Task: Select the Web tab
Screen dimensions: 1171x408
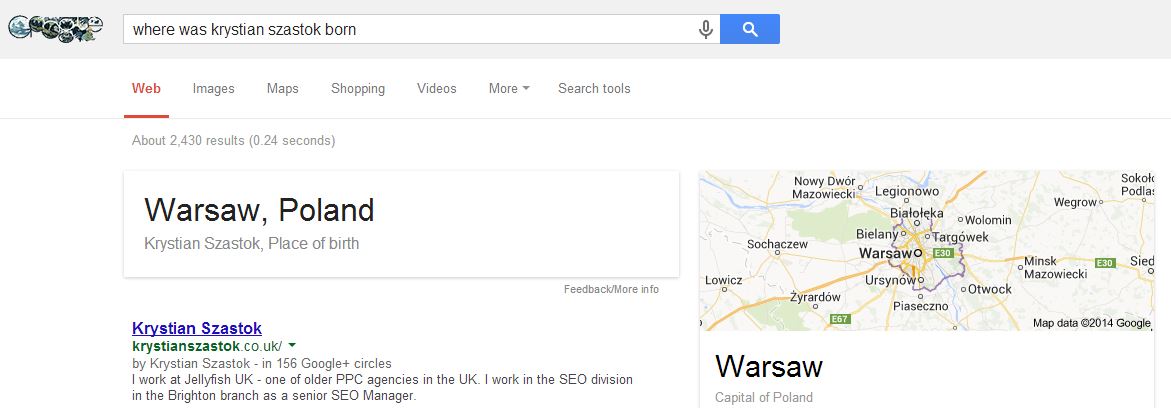Action: coord(146,88)
